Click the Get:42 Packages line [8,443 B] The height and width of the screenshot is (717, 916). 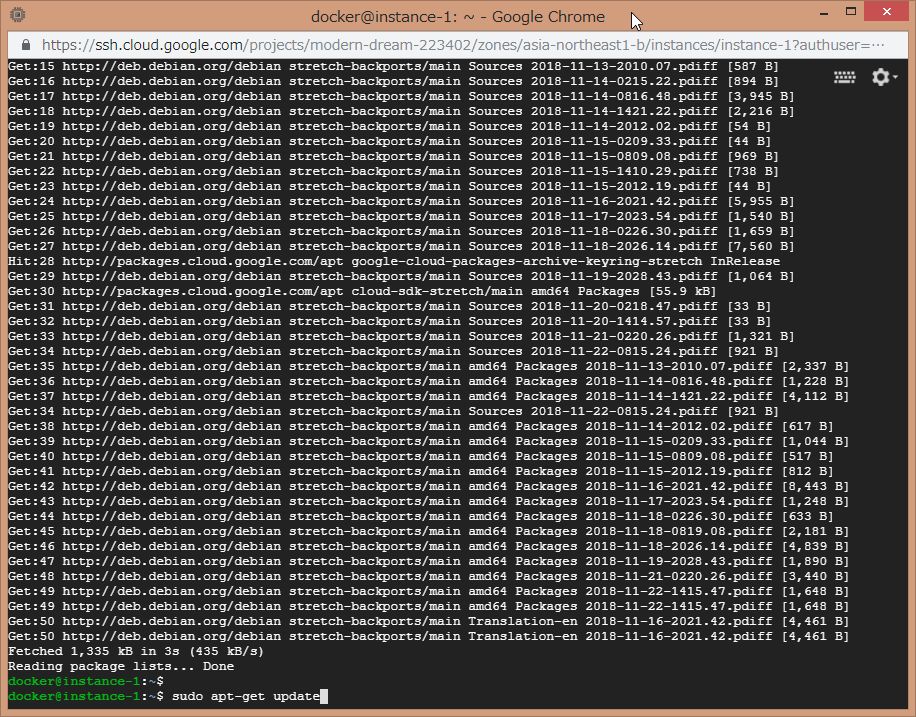coord(428,486)
